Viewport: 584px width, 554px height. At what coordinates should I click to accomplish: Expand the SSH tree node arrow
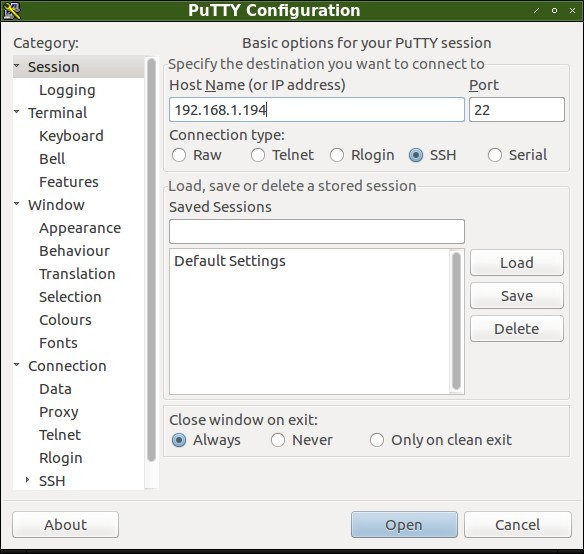click(27, 480)
